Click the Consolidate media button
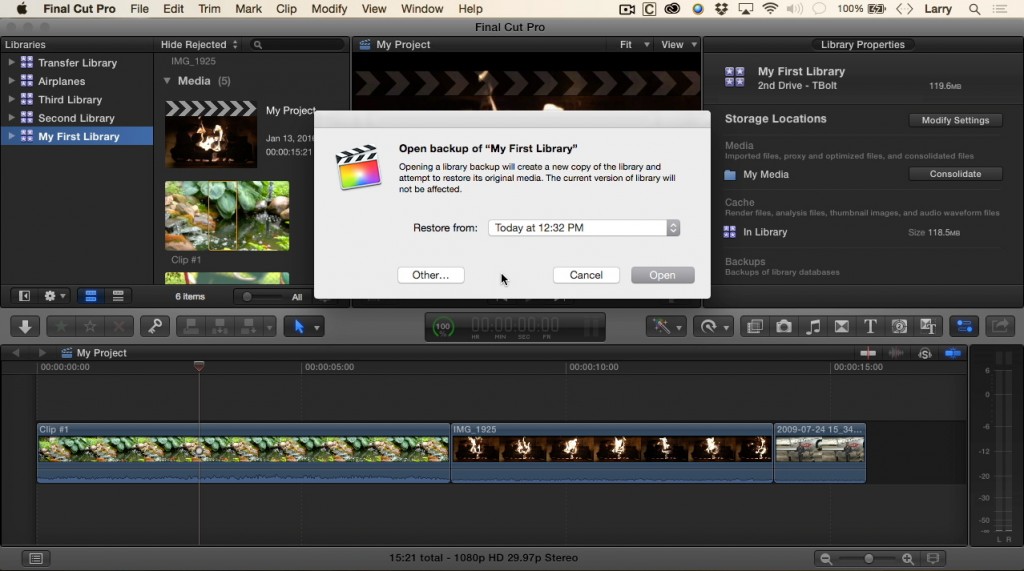1024x571 pixels. pyautogui.click(x=955, y=174)
